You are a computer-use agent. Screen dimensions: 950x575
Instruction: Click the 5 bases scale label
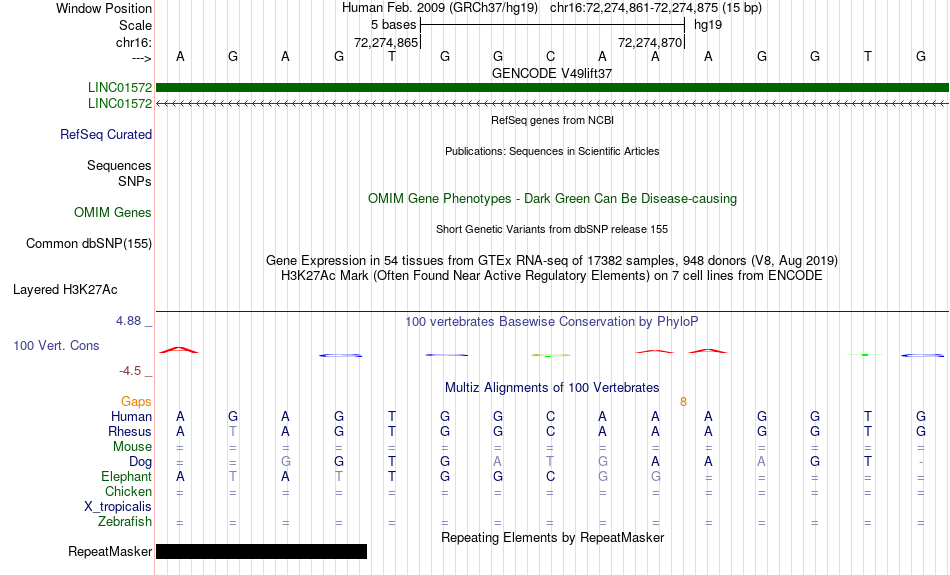click(394, 25)
